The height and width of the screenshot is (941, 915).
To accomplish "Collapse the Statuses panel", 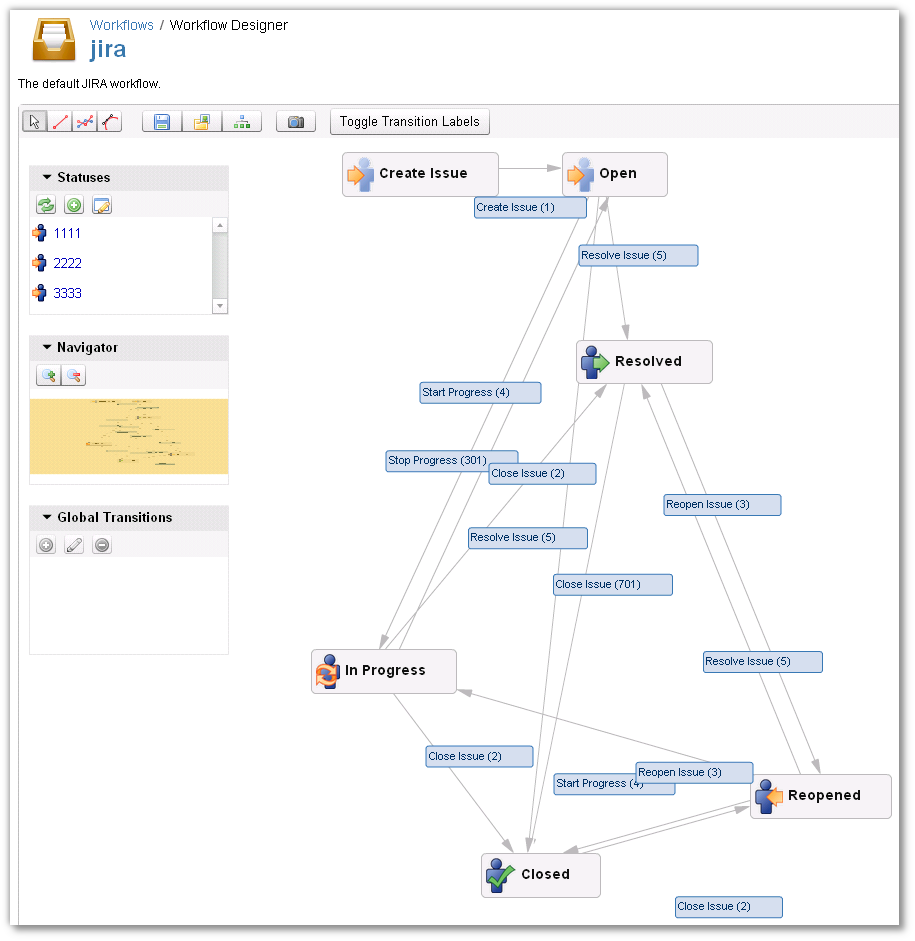I will [47, 177].
